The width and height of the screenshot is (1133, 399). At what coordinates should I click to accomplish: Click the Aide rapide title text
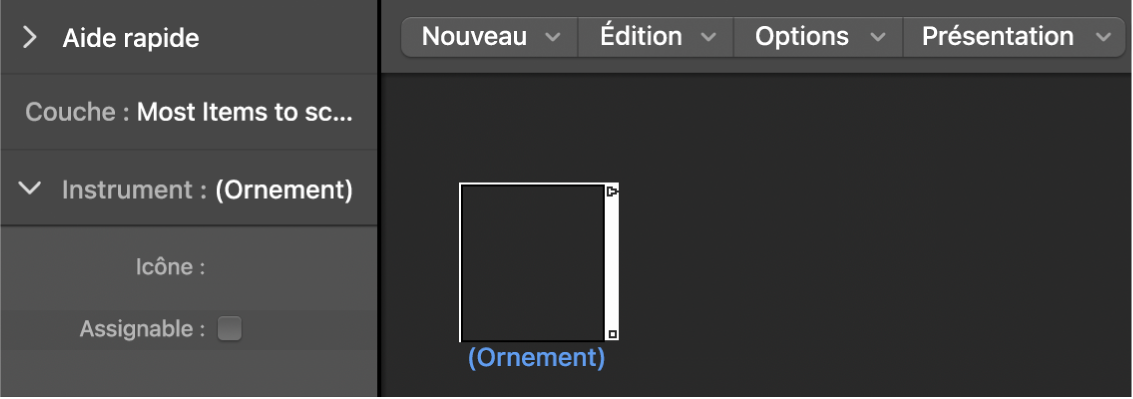click(131, 38)
